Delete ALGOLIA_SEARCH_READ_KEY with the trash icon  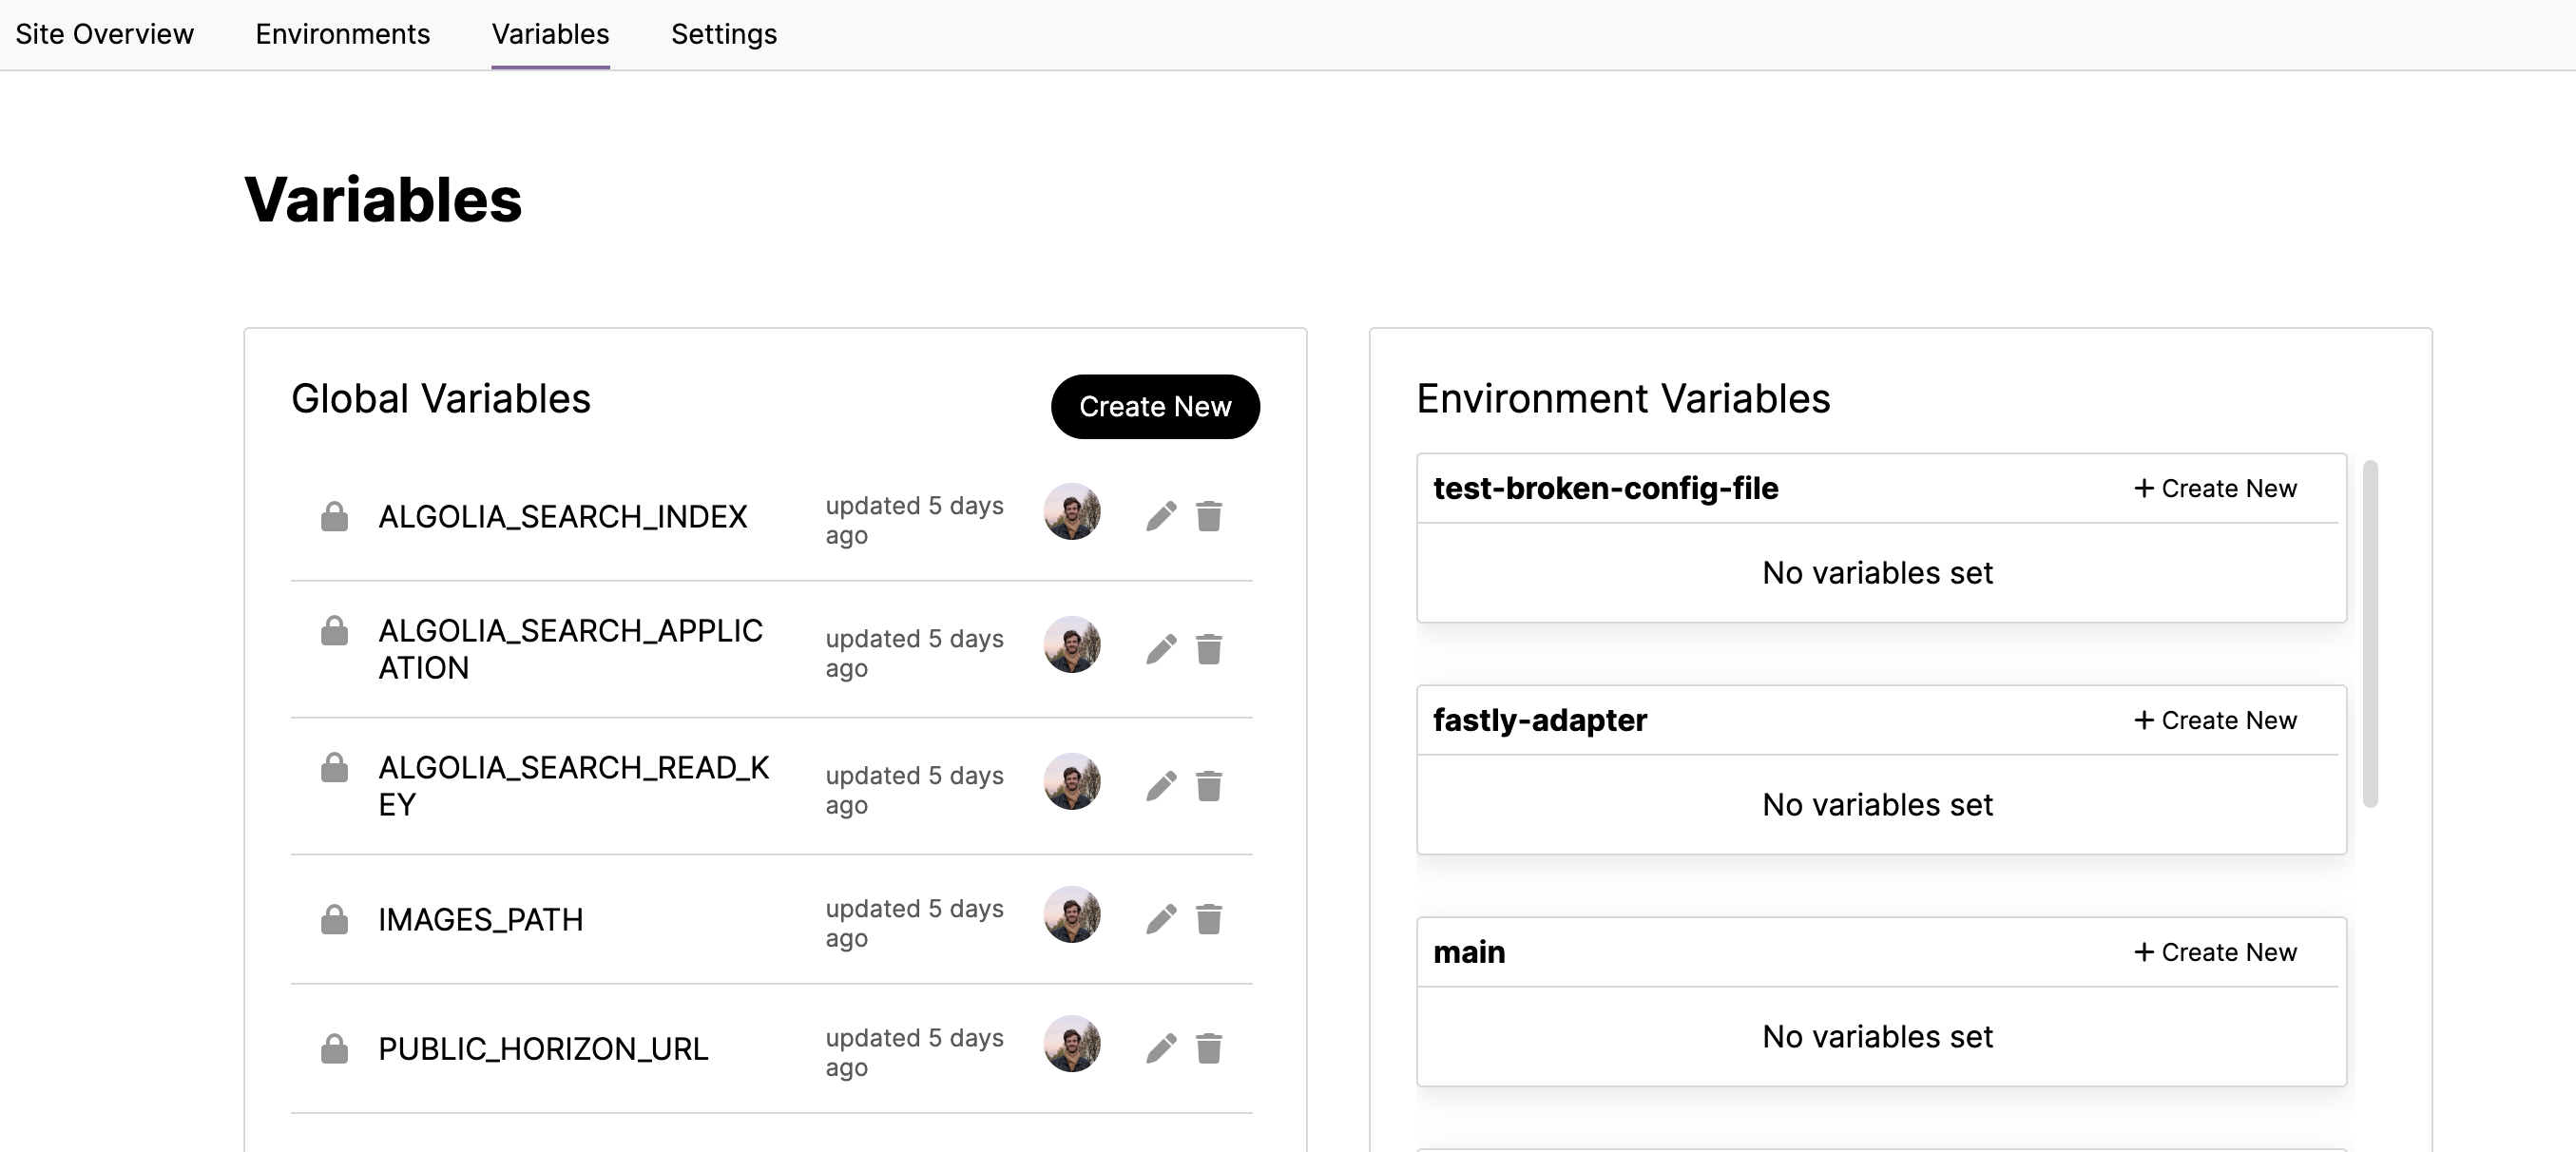point(1209,786)
